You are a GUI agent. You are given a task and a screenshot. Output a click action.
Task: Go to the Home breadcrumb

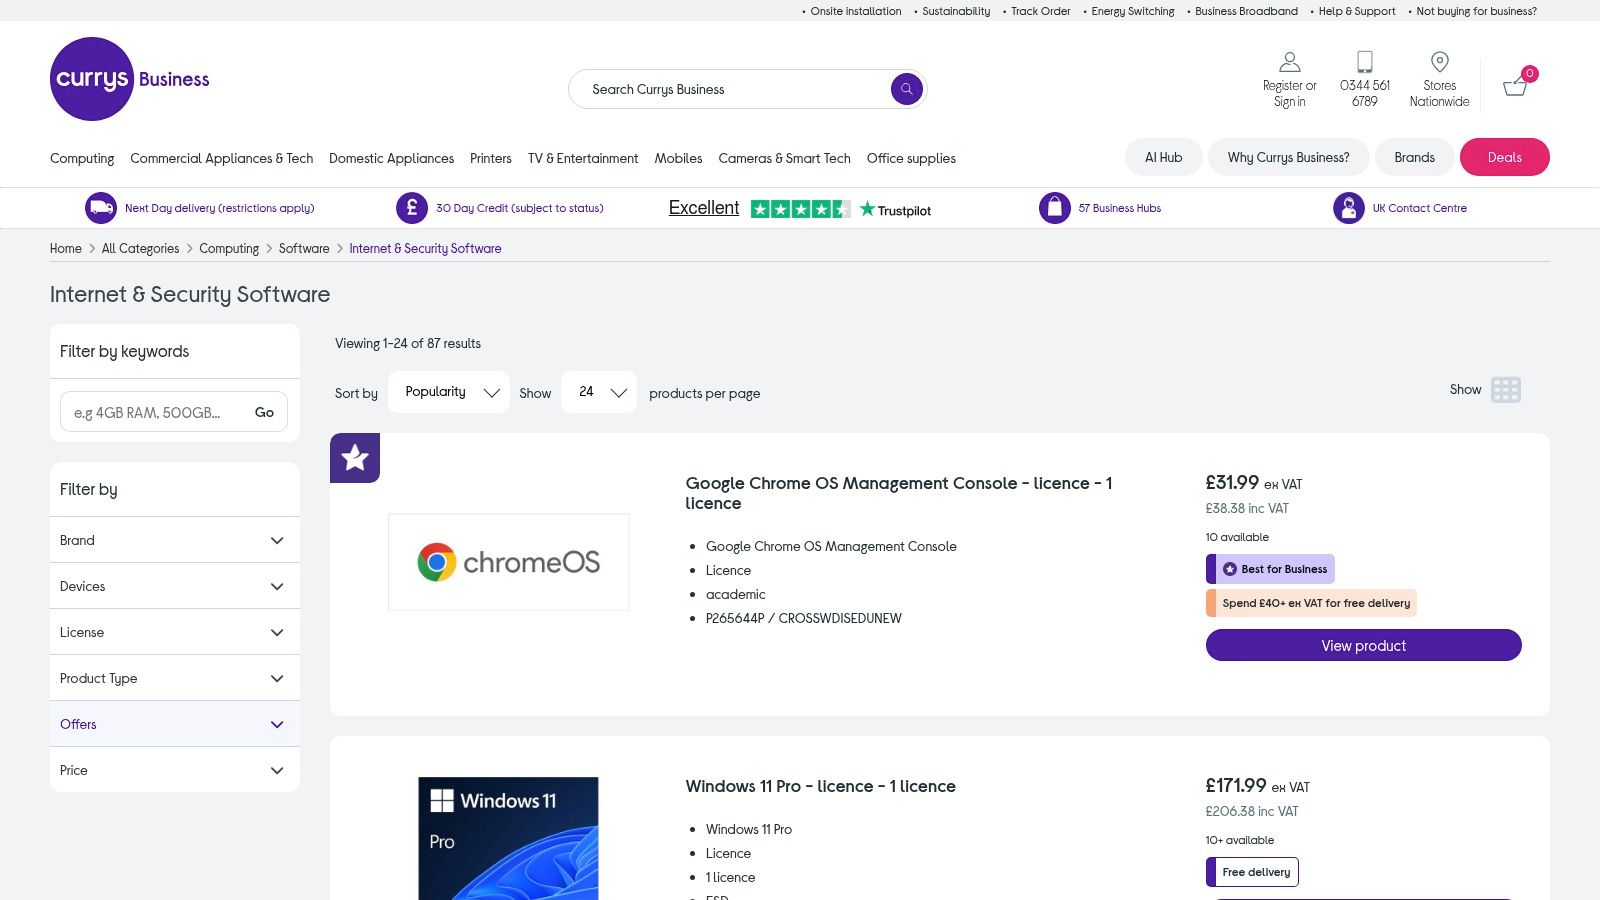click(66, 248)
